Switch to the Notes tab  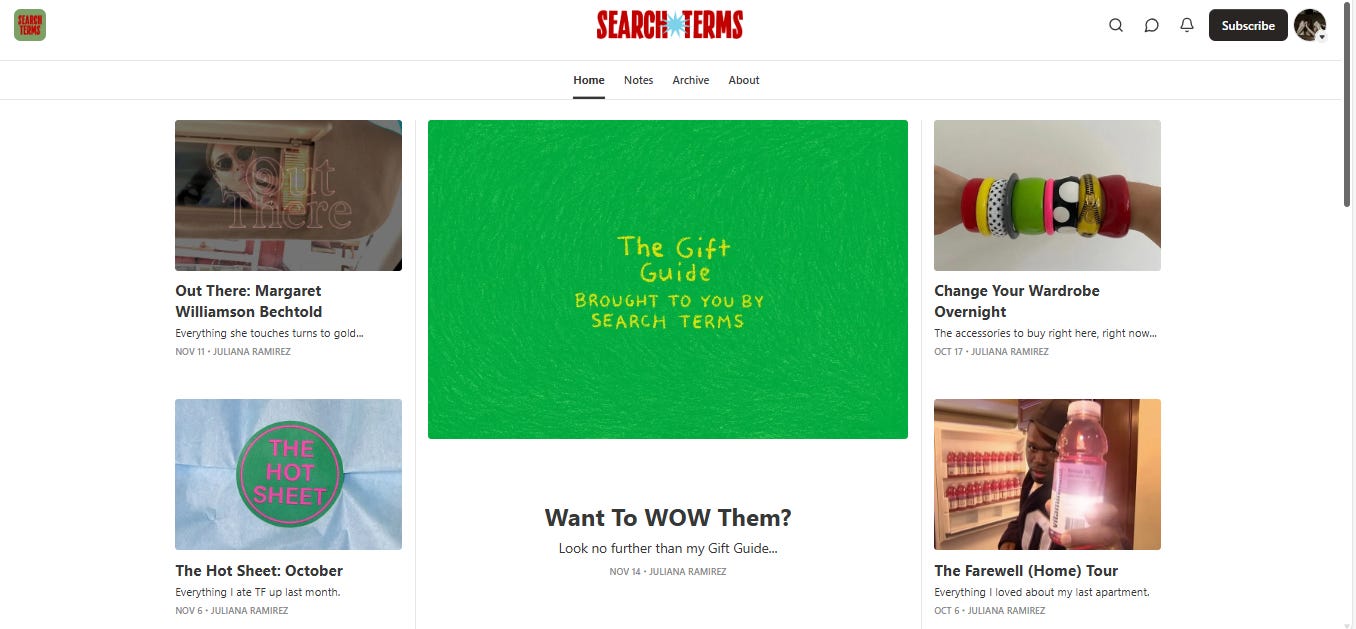tap(638, 80)
